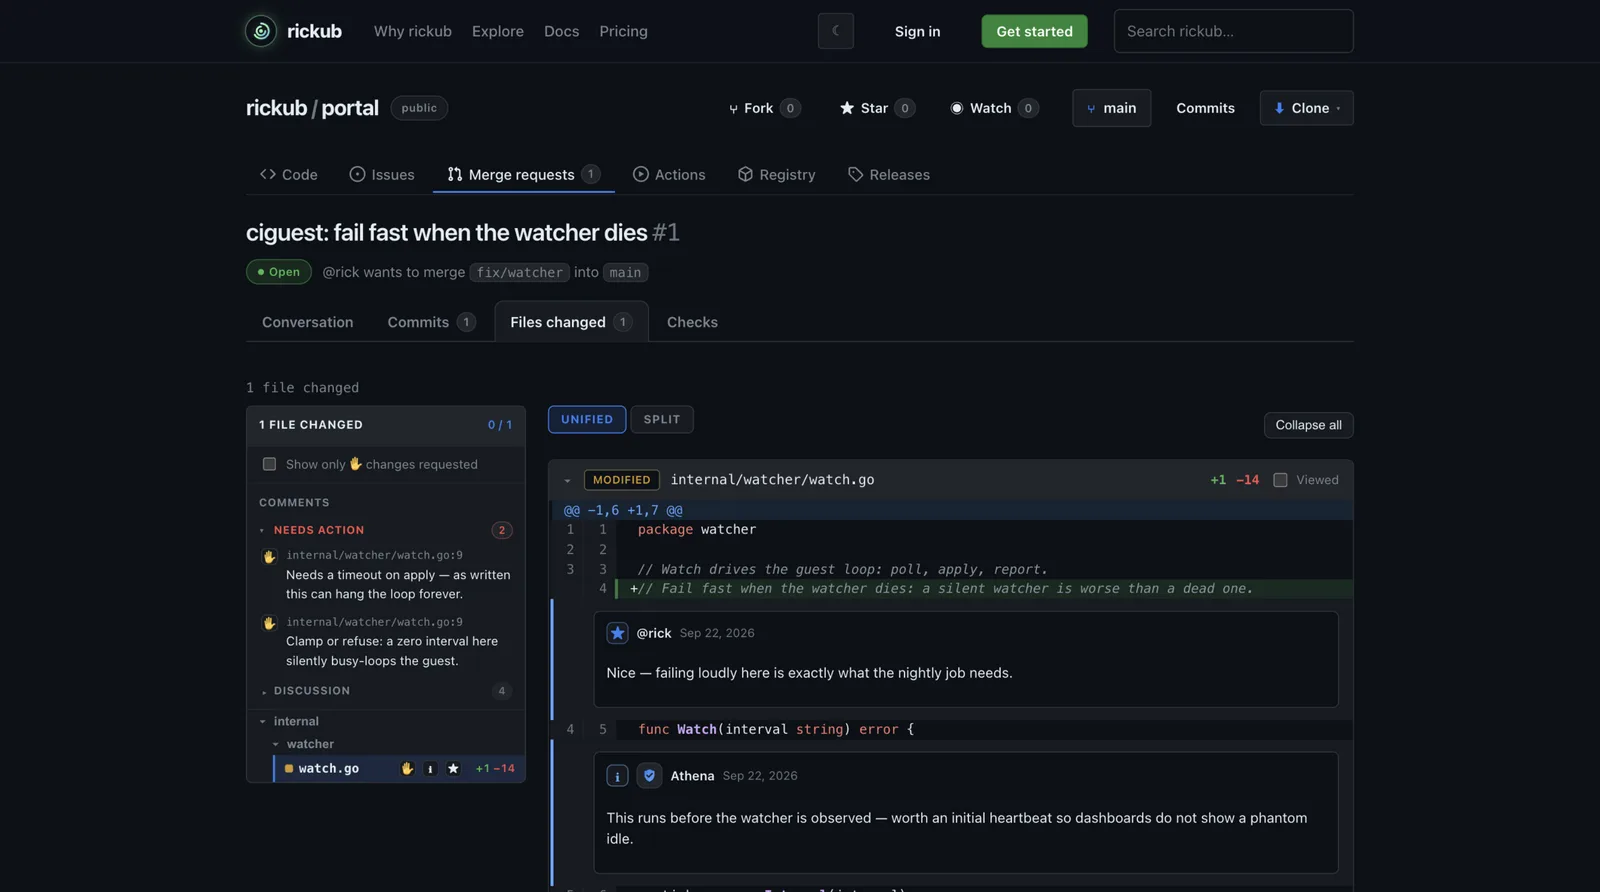Enable the Show only changes requested checkbox
1600x892 pixels.
click(x=269, y=464)
